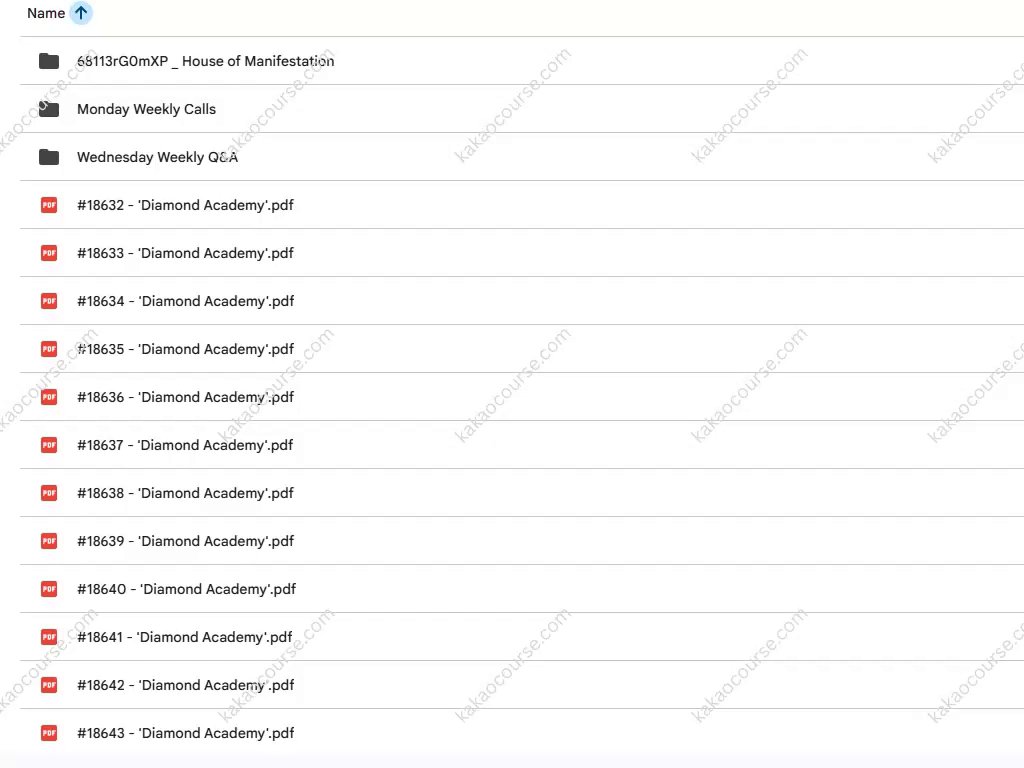
Task: Click the PDF icon for file #18643
Action: (x=49, y=733)
